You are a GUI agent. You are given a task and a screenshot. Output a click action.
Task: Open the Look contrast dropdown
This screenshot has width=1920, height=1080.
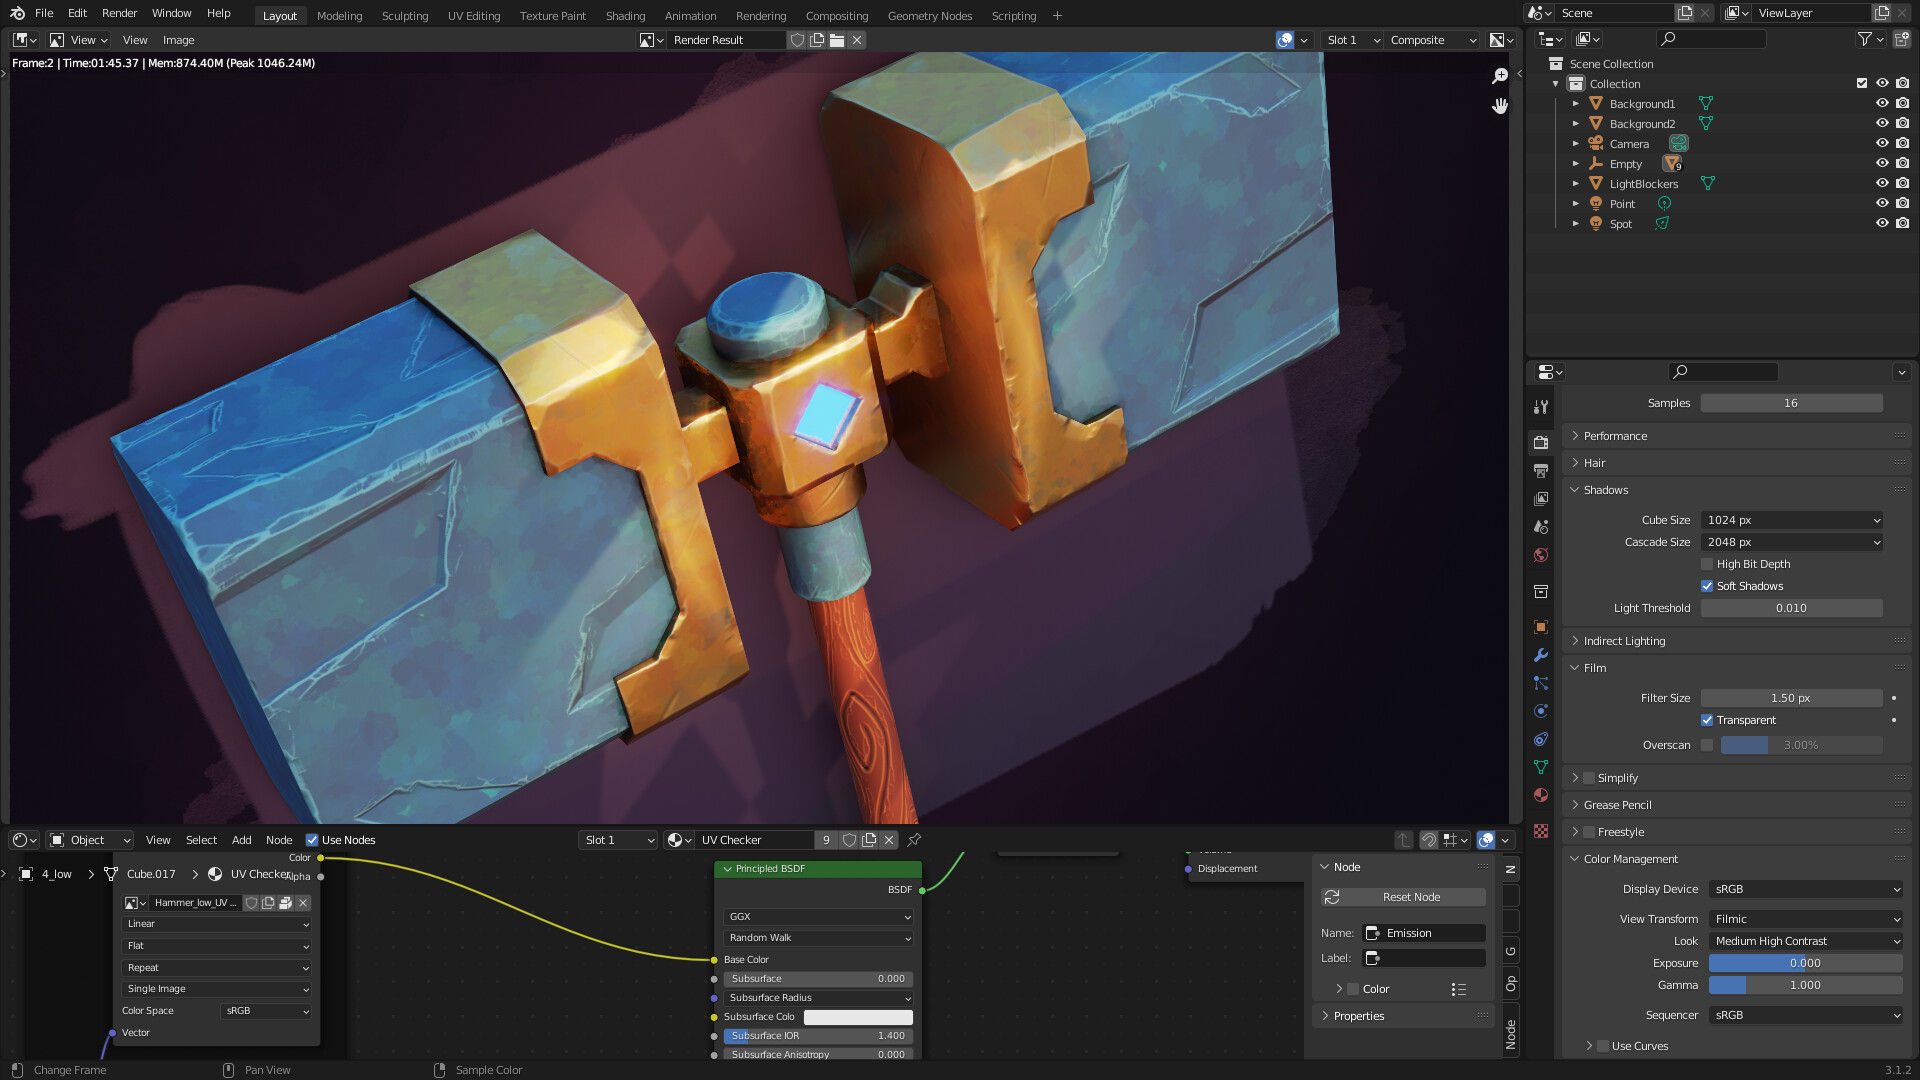coord(1806,941)
